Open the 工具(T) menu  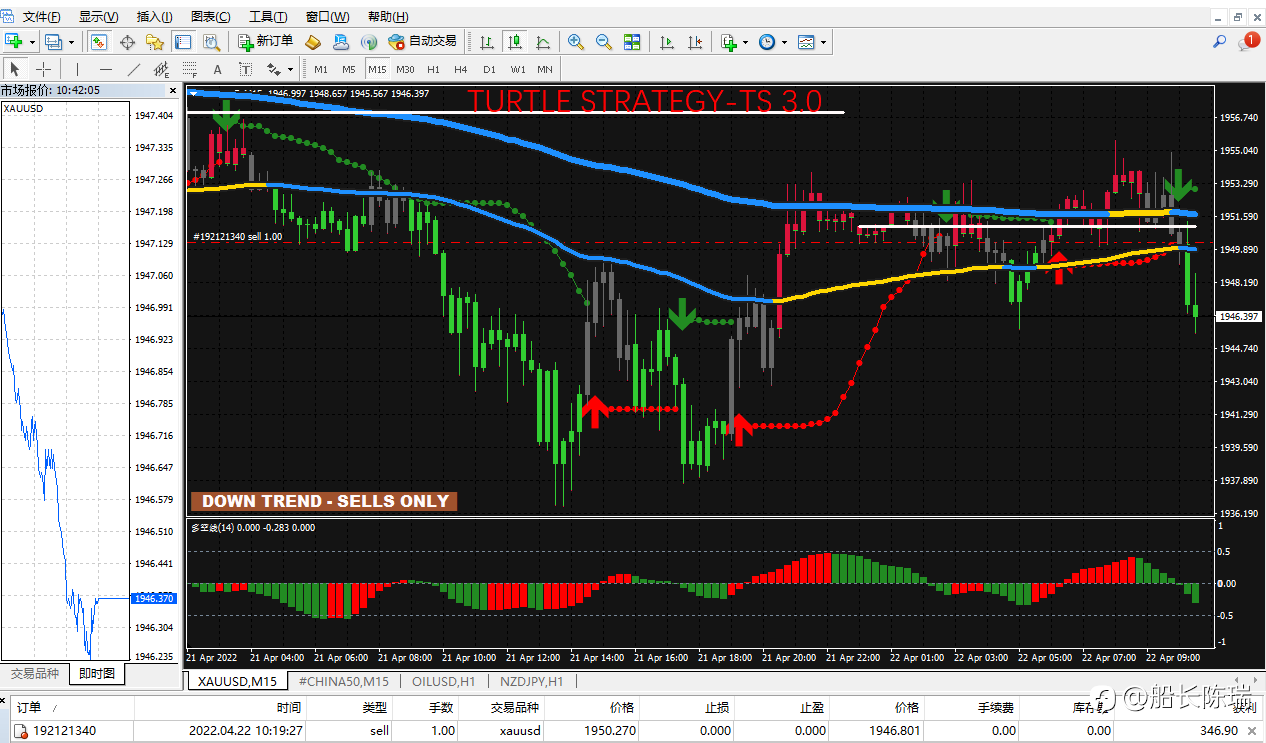click(268, 17)
